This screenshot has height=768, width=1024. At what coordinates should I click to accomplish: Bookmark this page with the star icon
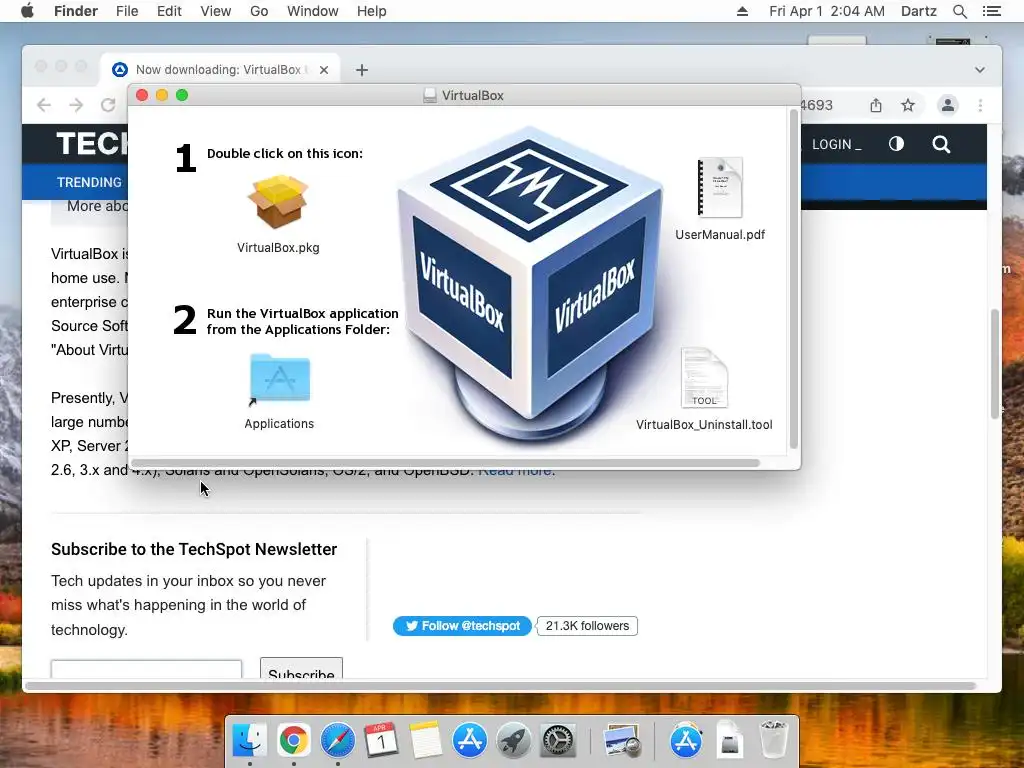click(908, 105)
